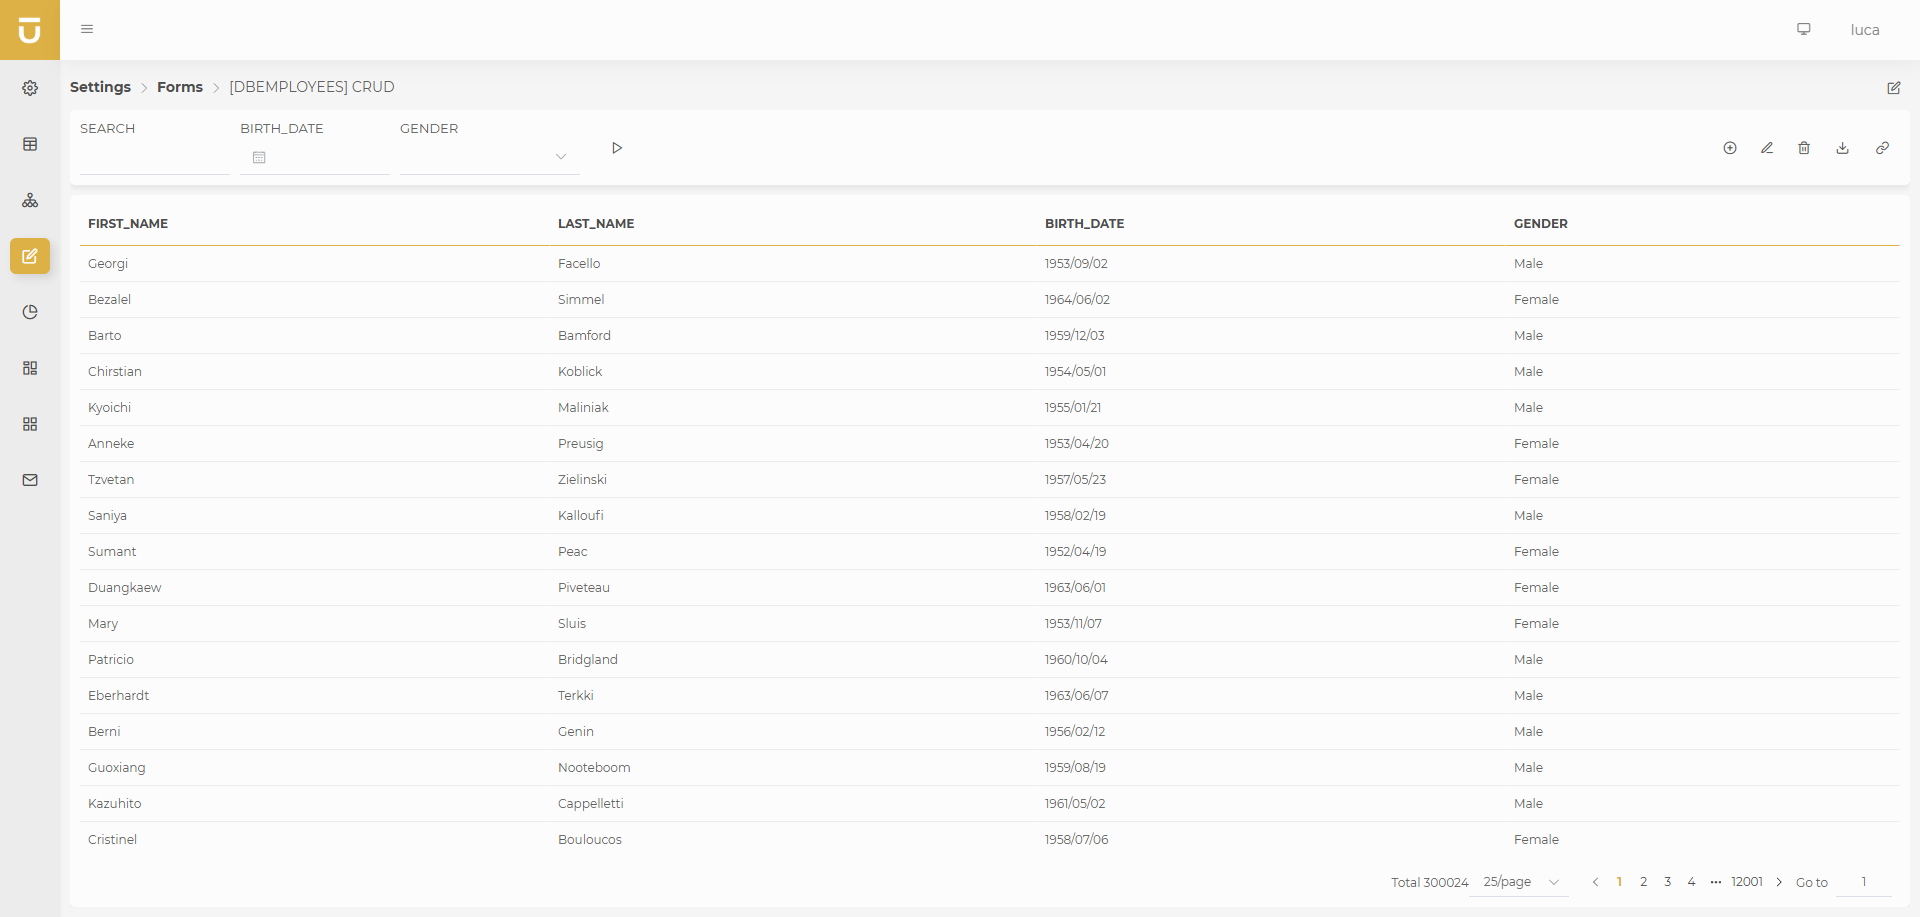The width and height of the screenshot is (1920, 917).
Task: Click the SEARCH input field
Action: coord(154,157)
